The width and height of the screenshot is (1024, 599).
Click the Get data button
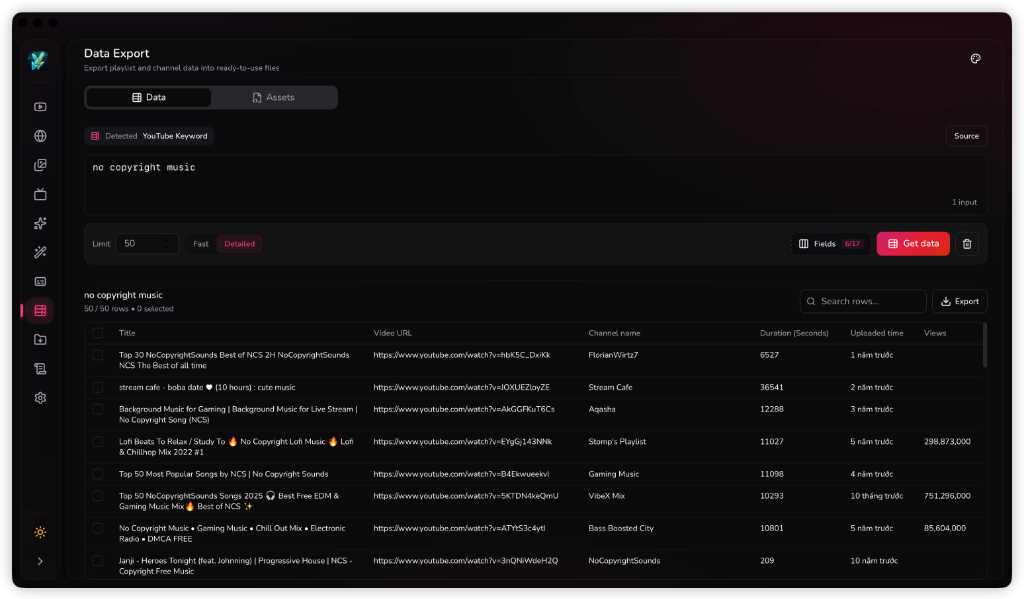913,244
